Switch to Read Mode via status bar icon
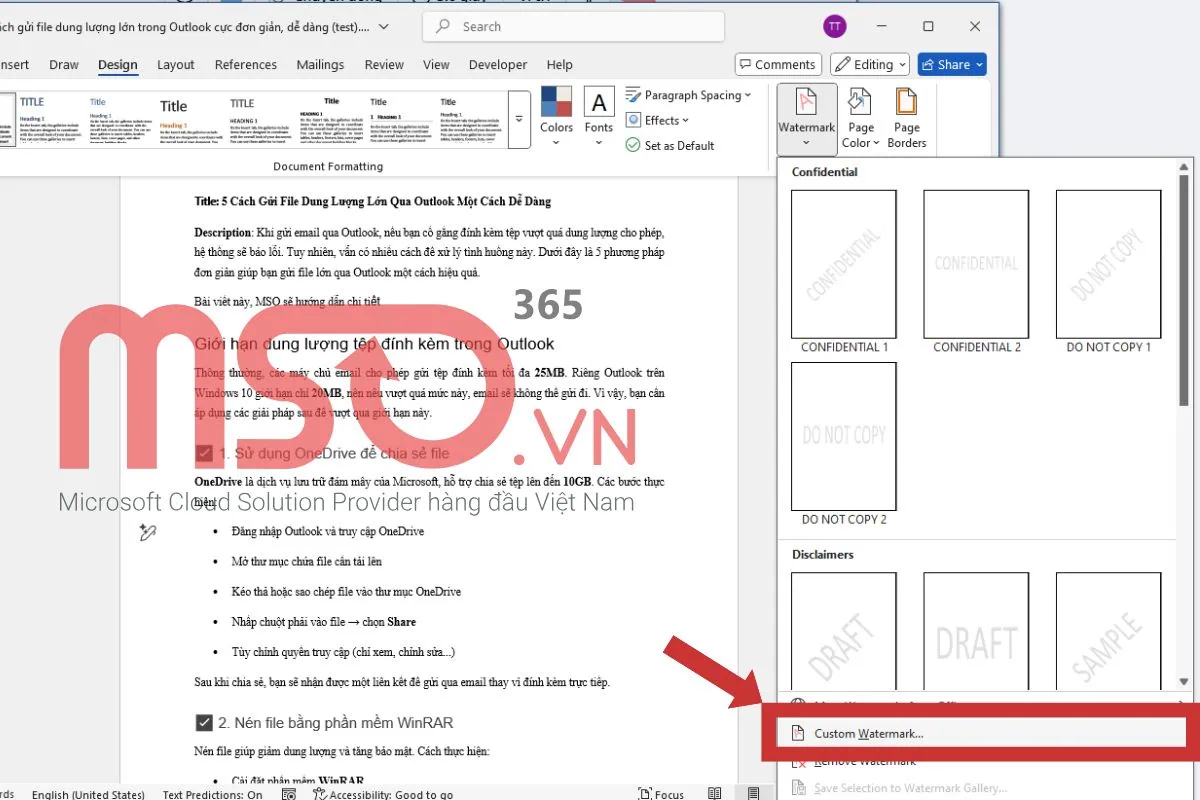This screenshot has width=1200, height=800. coord(714,792)
